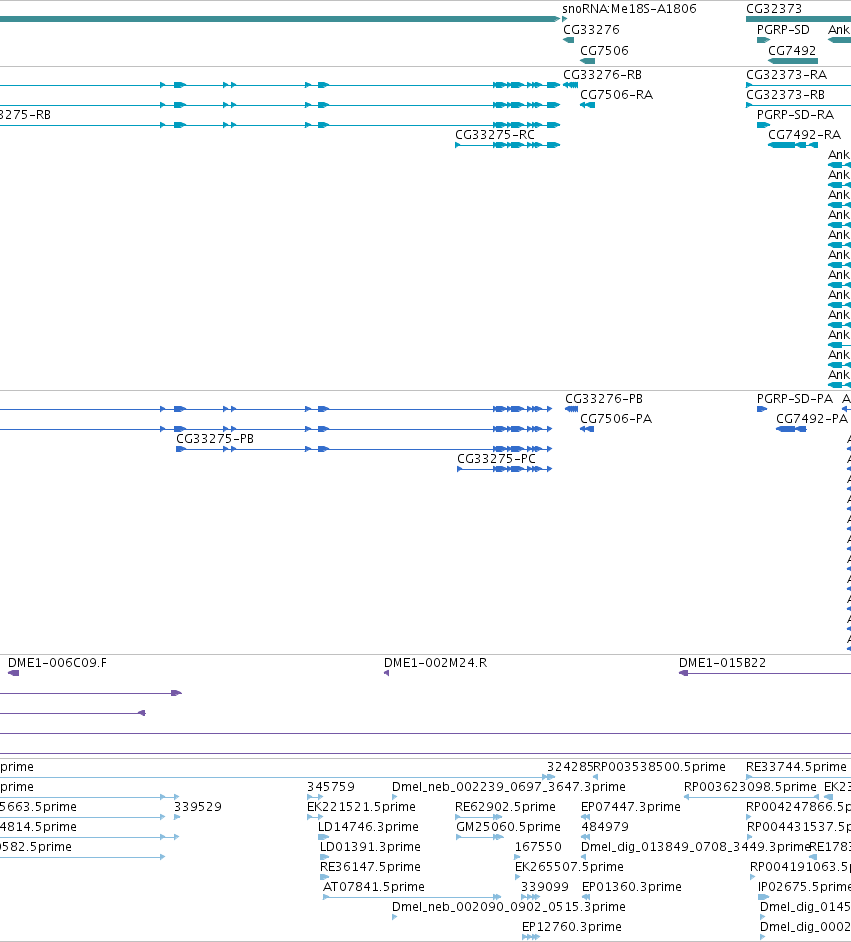Click the CG7492-PA coding region glyph
851x942 pixels.
(x=792, y=428)
